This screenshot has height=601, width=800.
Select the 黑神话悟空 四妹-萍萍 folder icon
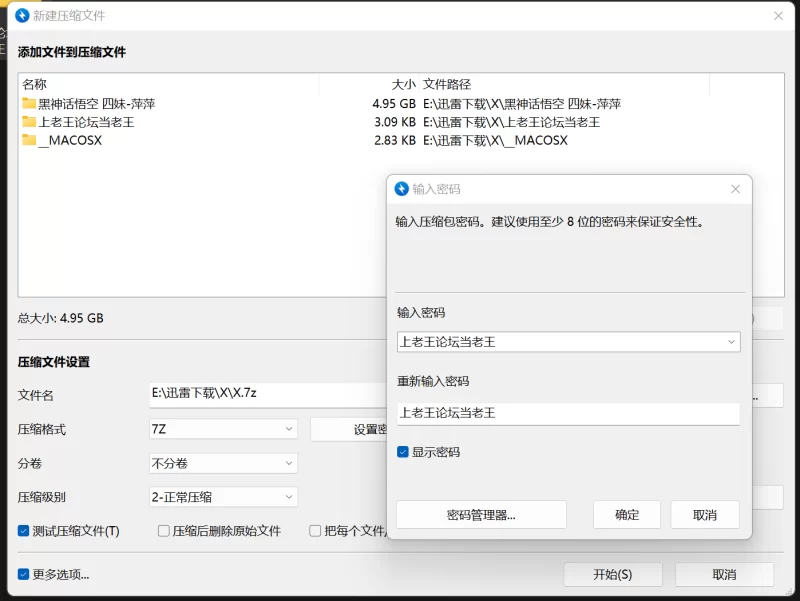[x=29, y=104]
